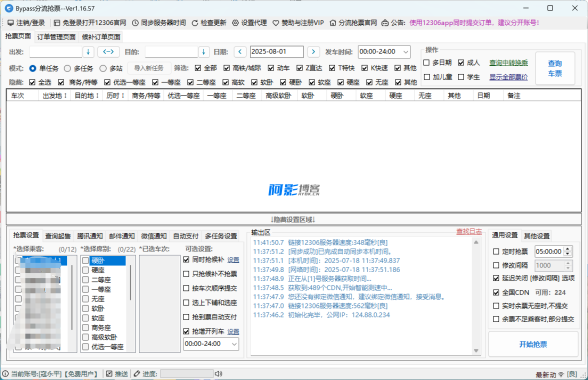588x380 pixels.
Task: Click the heart icon for sponsor and VIP
Action: pos(276,23)
